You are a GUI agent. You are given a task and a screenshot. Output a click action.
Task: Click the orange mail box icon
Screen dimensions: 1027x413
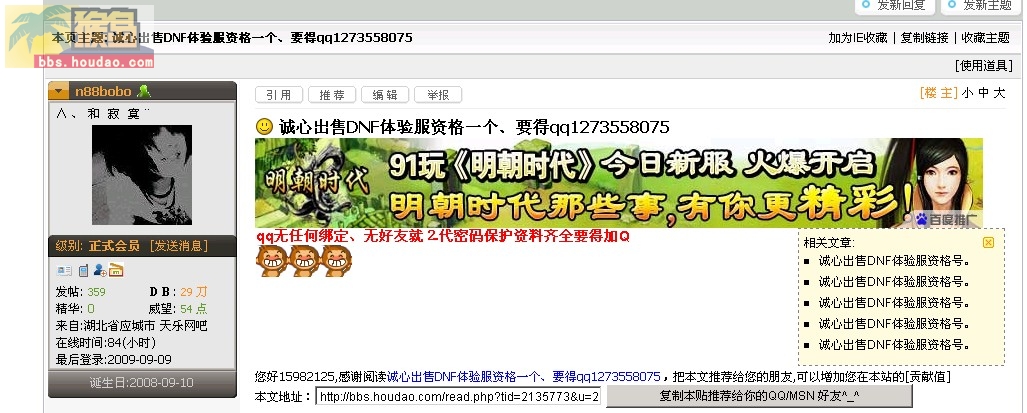[x=116, y=270]
